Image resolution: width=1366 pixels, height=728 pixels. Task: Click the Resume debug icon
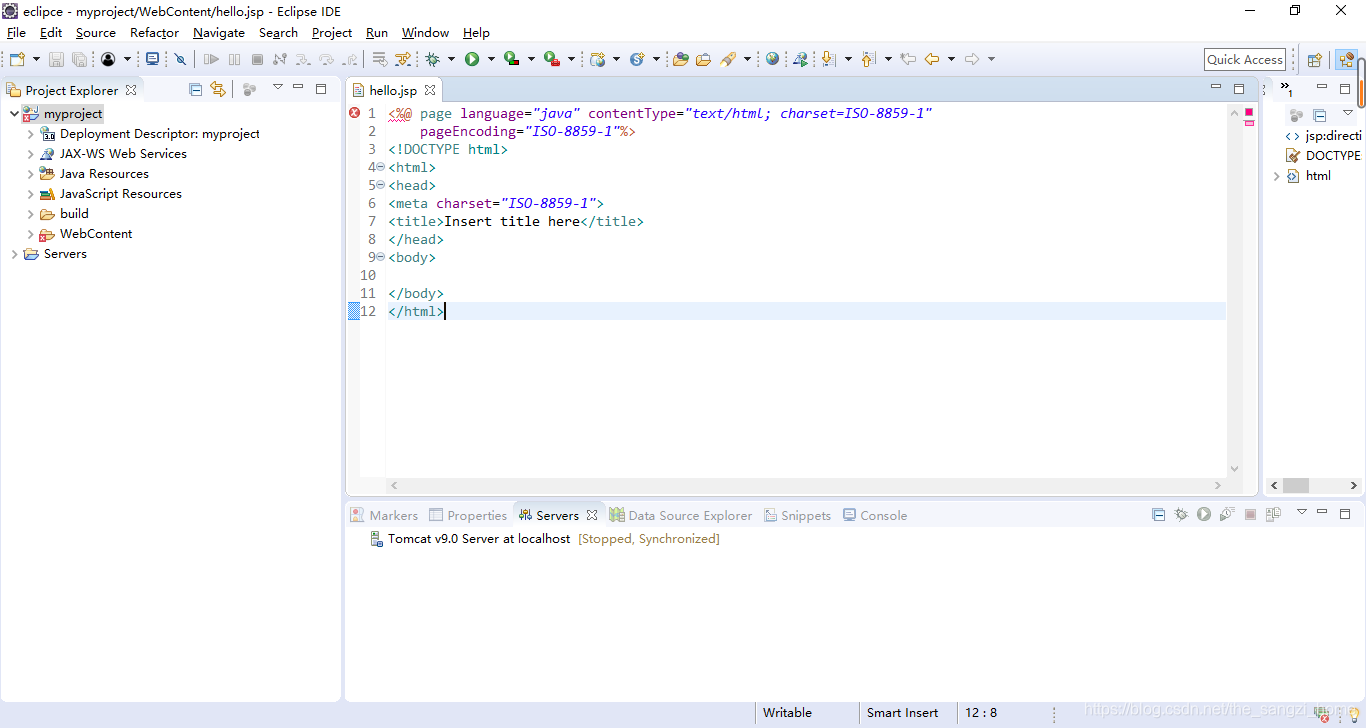(211, 59)
